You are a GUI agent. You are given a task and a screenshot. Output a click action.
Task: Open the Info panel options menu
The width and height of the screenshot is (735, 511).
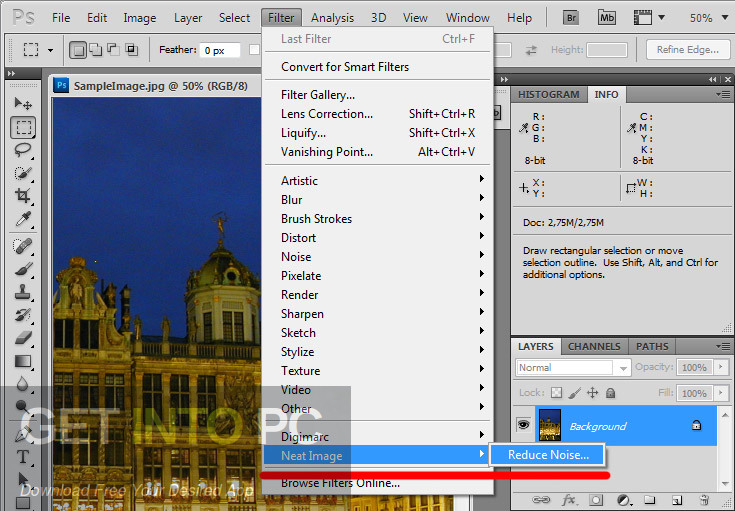(722, 95)
